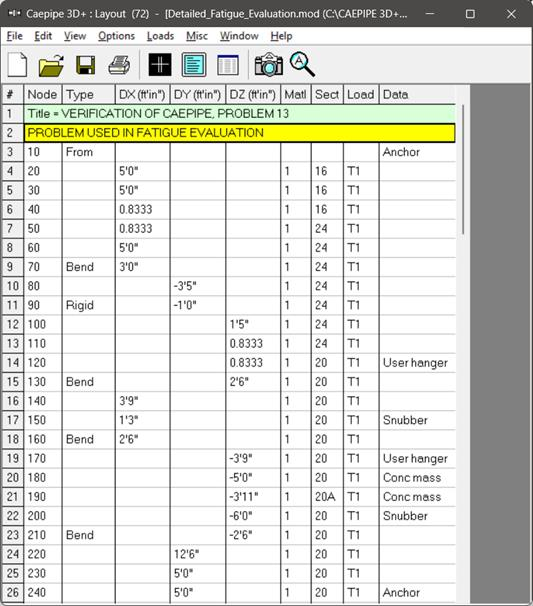Open the Options menu
Image resolution: width=533 pixels, height=606 pixels.
coord(116,36)
